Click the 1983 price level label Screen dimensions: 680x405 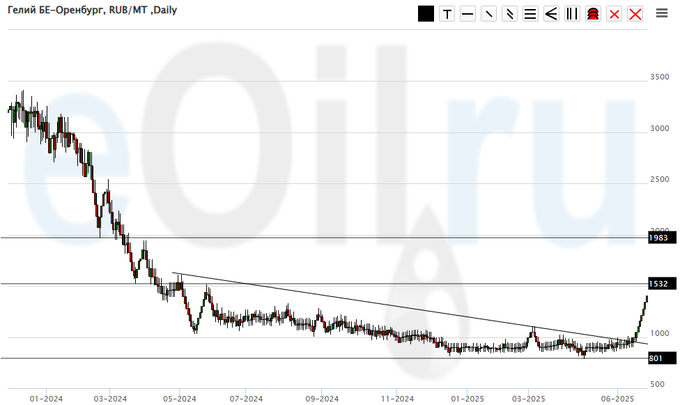658,238
